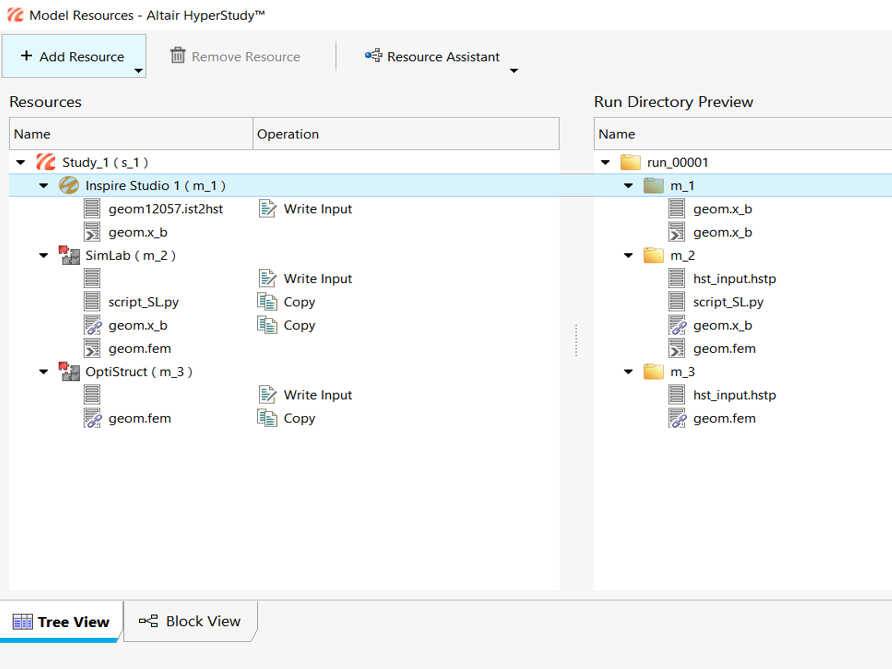Viewport: 892px width, 669px height.
Task: Click the Copy operation text for script_SL.py
Action: point(299,302)
